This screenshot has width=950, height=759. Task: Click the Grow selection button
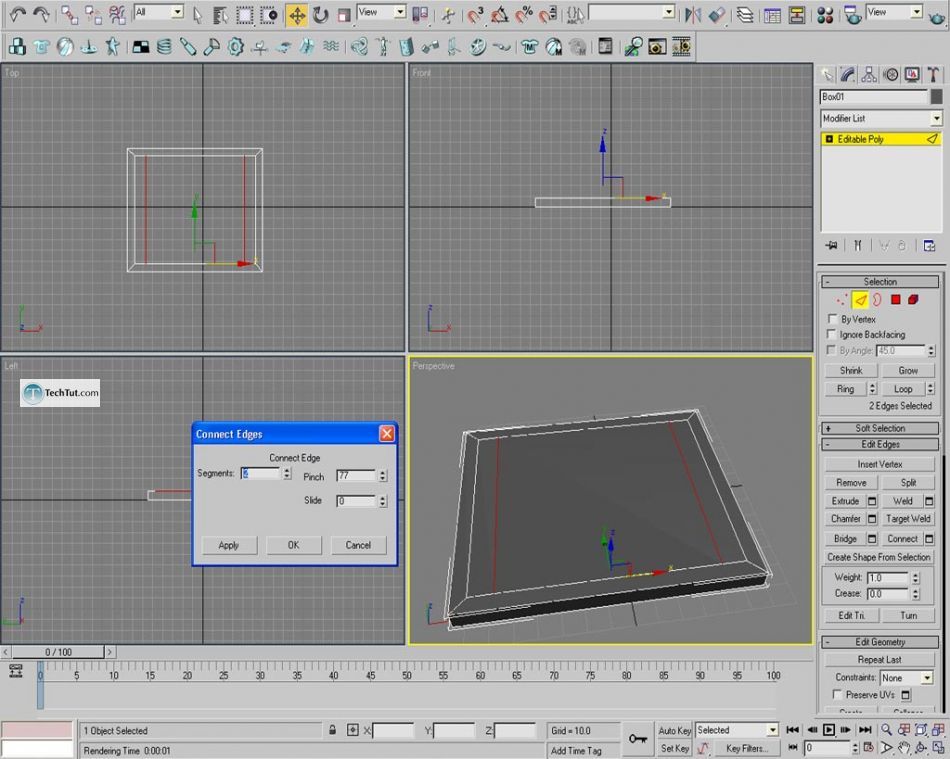(x=908, y=371)
